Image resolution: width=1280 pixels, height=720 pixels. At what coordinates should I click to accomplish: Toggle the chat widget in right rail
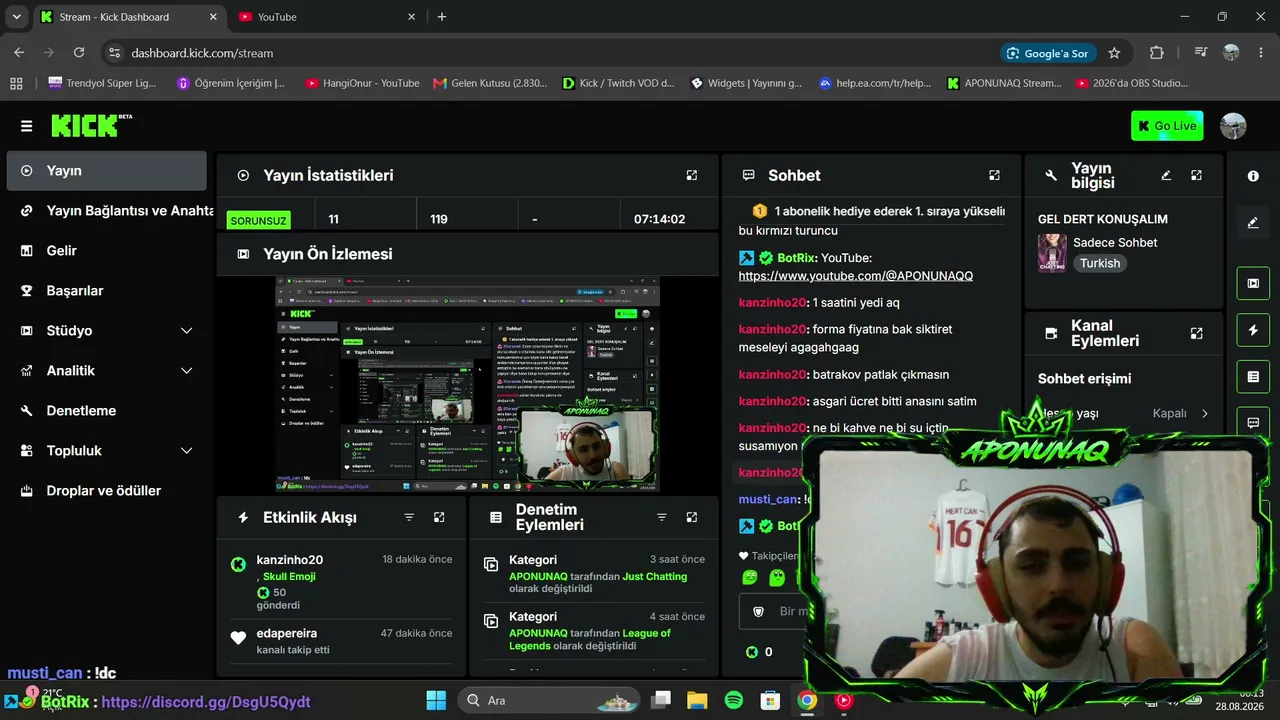pos(1253,423)
